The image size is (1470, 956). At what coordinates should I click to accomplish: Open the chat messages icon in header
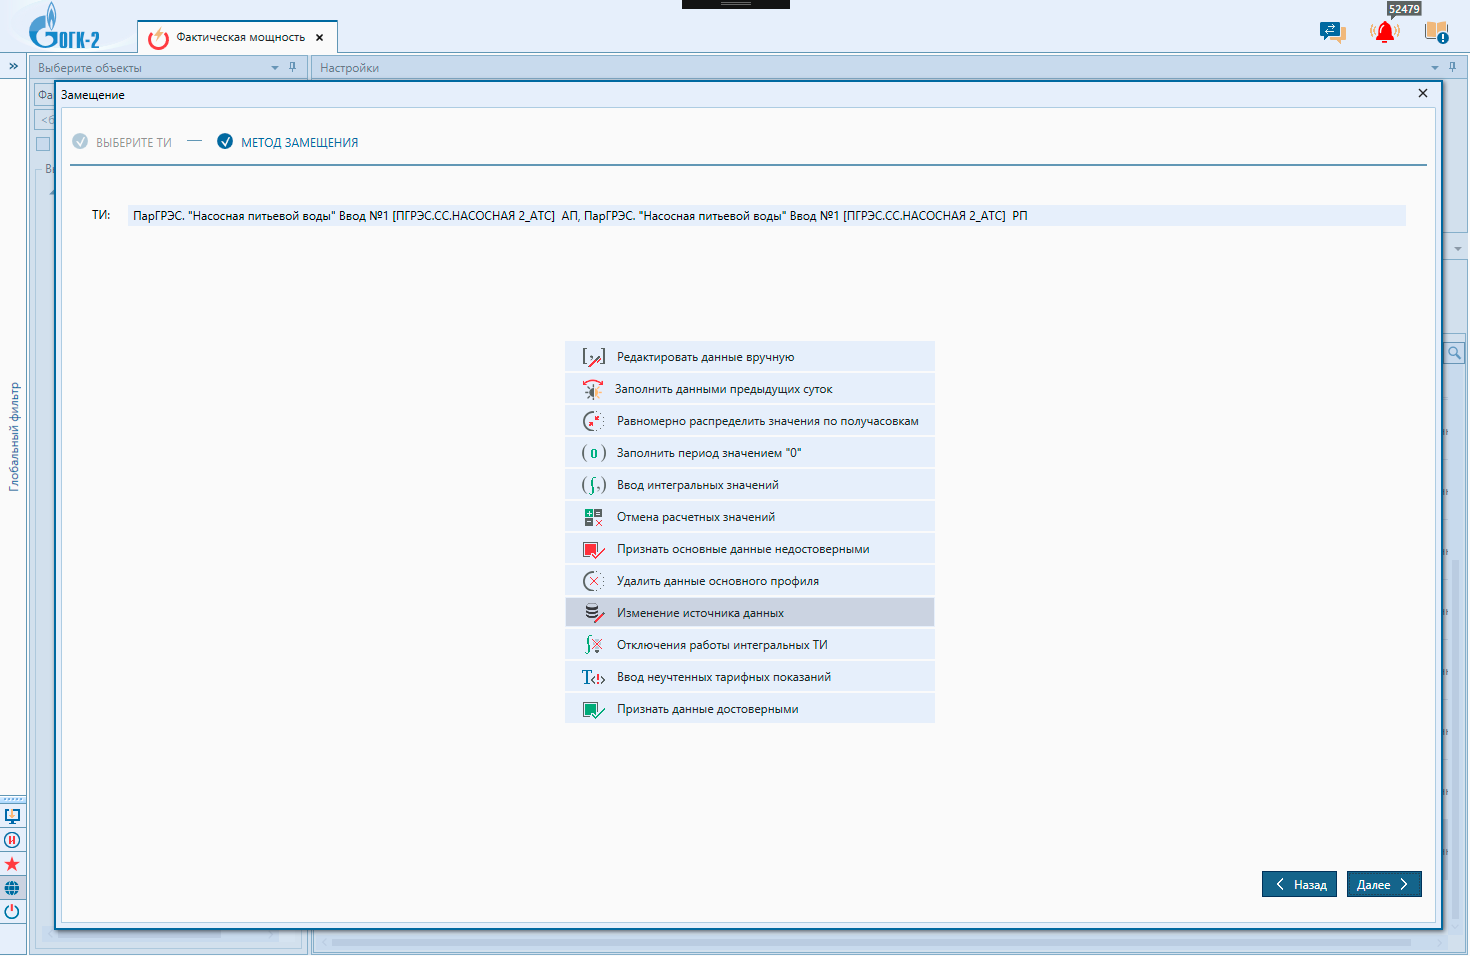point(1332,32)
